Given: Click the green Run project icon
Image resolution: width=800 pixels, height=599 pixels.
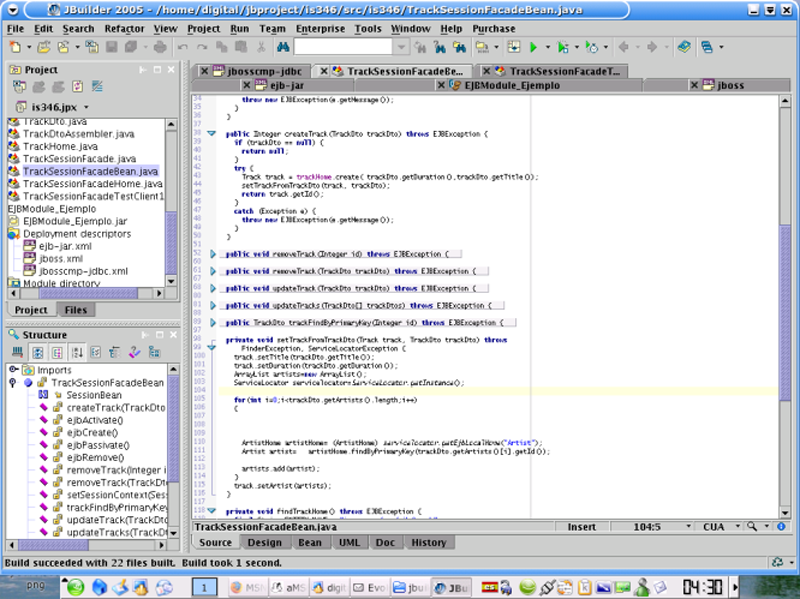Looking at the screenshot, I should tap(534, 47).
